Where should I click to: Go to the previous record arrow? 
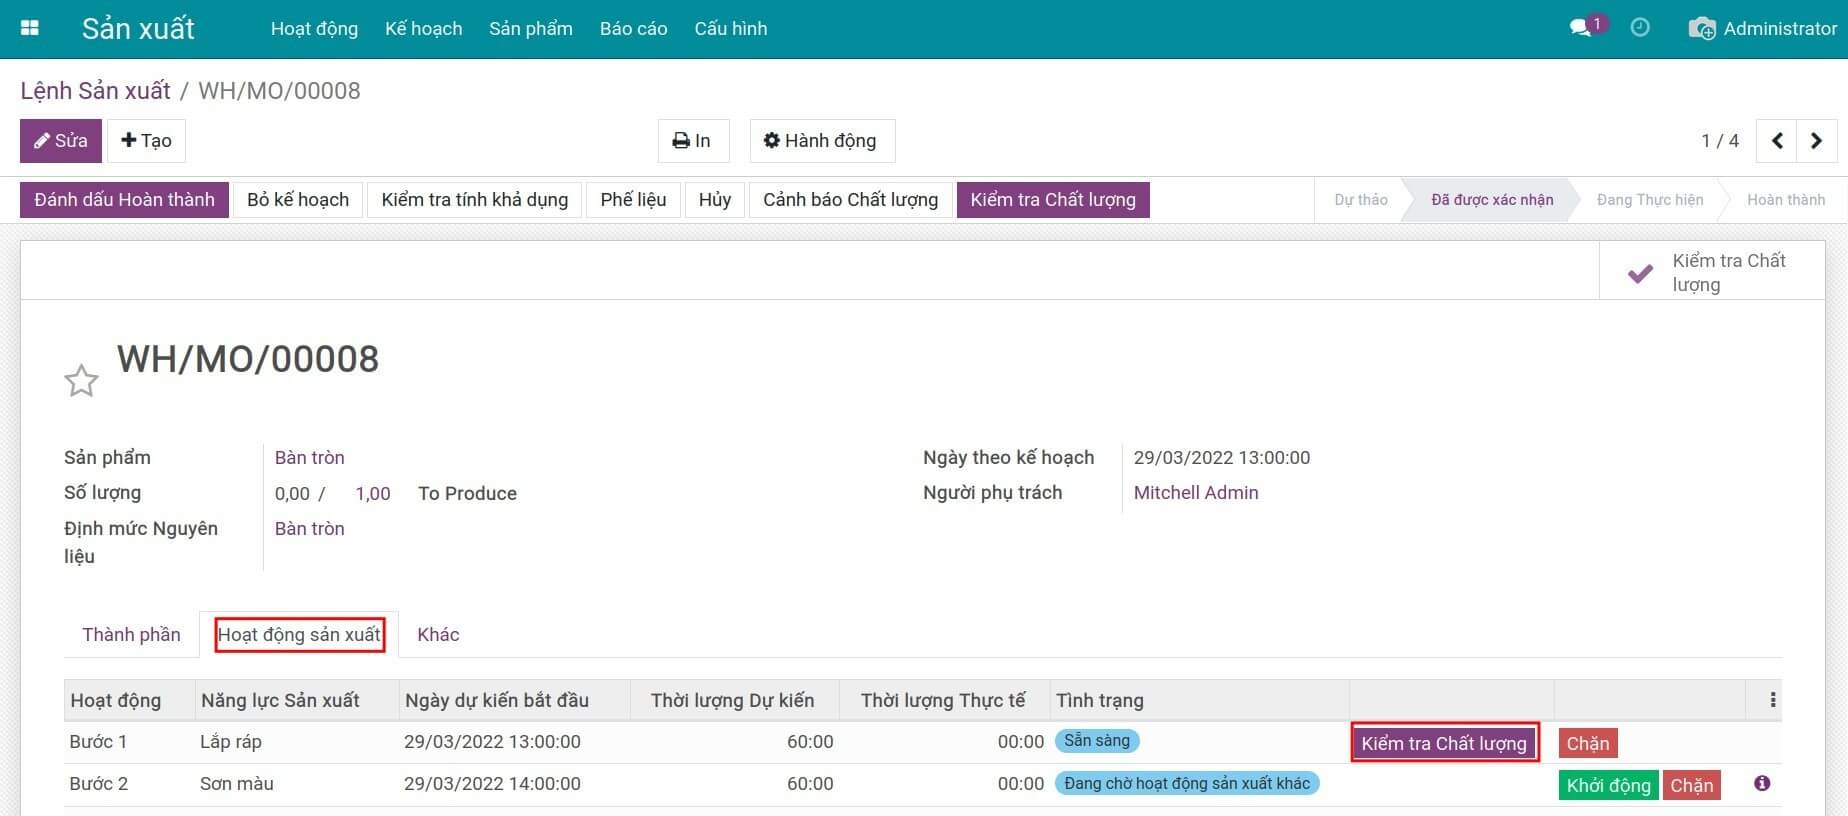pyautogui.click(x=1777, y=141)
